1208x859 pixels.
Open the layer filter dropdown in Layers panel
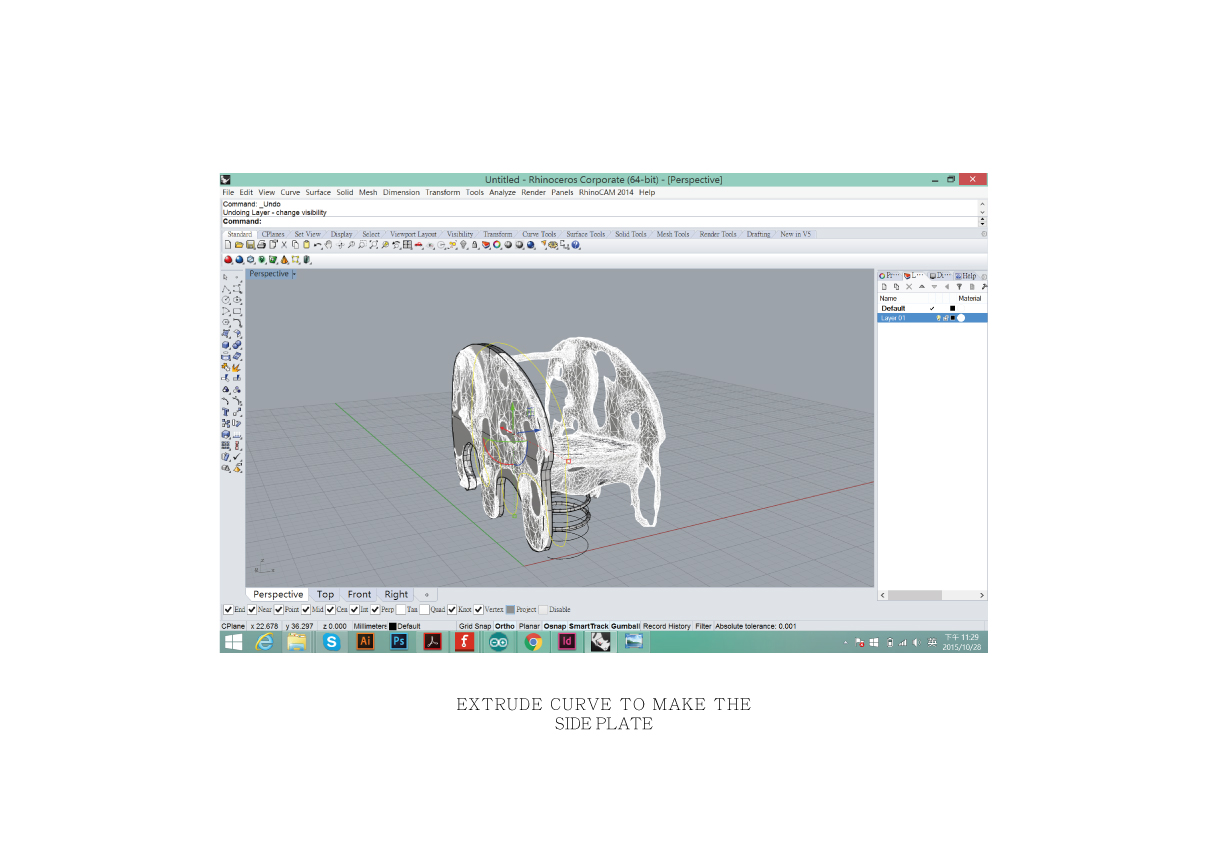click(x=960, y=287)
